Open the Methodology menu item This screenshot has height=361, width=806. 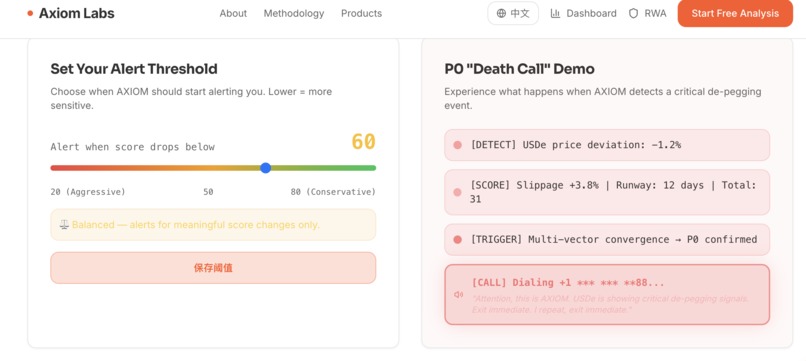pyautogui.click(x=294, y=13)
